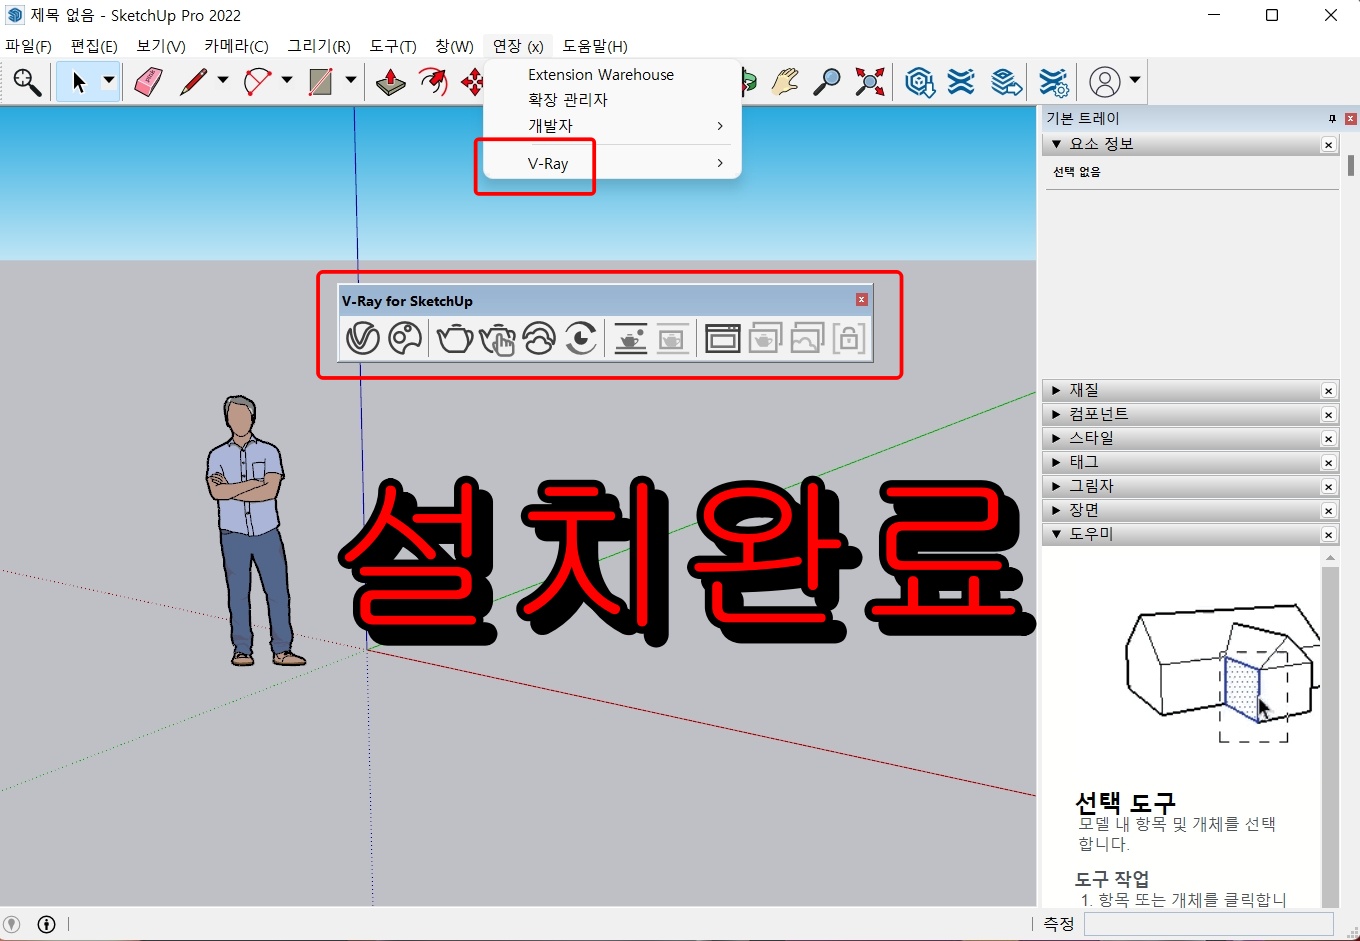Open the user account dropdown arrow
The image size is (1360, 941).
[1135, 82]
